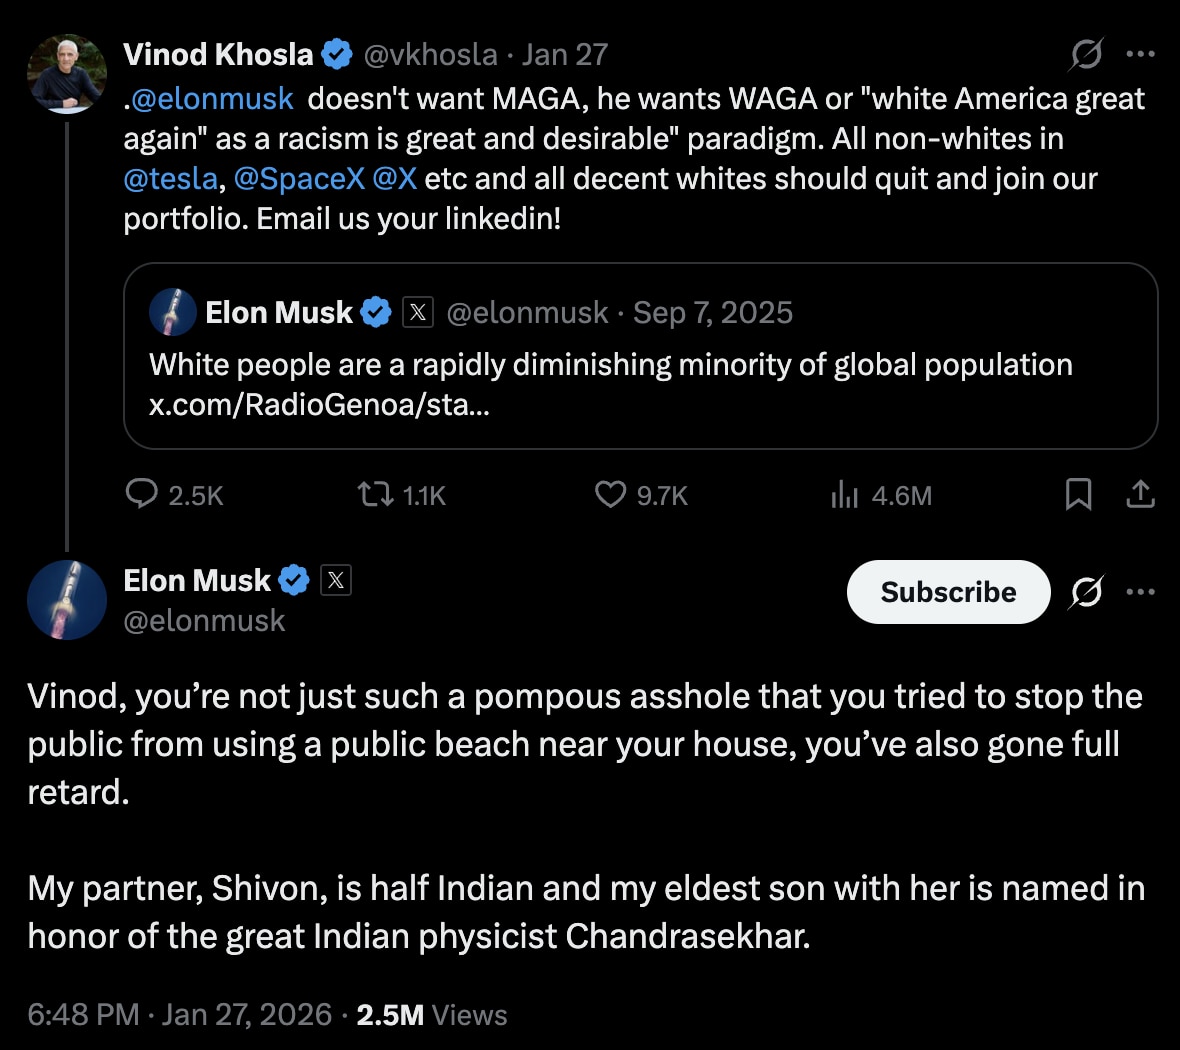Screen dimensions: 1180x1050
Task: Click Elon Musk's verified blue checkmark
Action: click(x=292, y=579)
